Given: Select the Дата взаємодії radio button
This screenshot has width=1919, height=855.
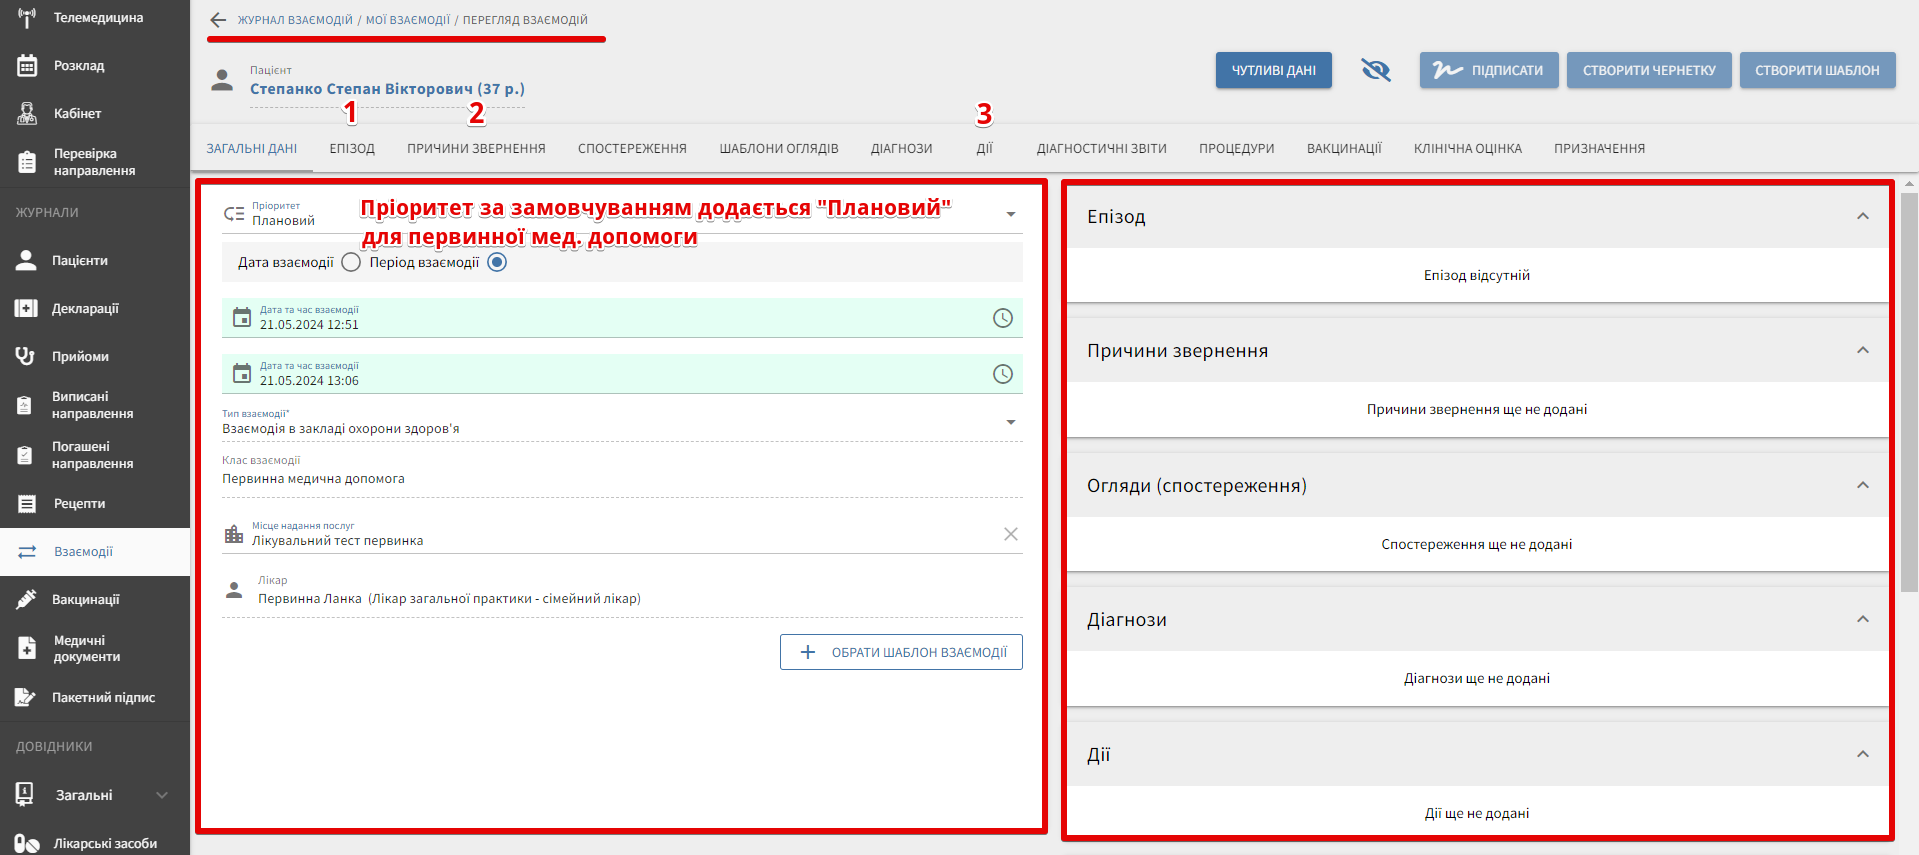Looking at the screenshot, I should pyautogui.click(x=351, y=262).
